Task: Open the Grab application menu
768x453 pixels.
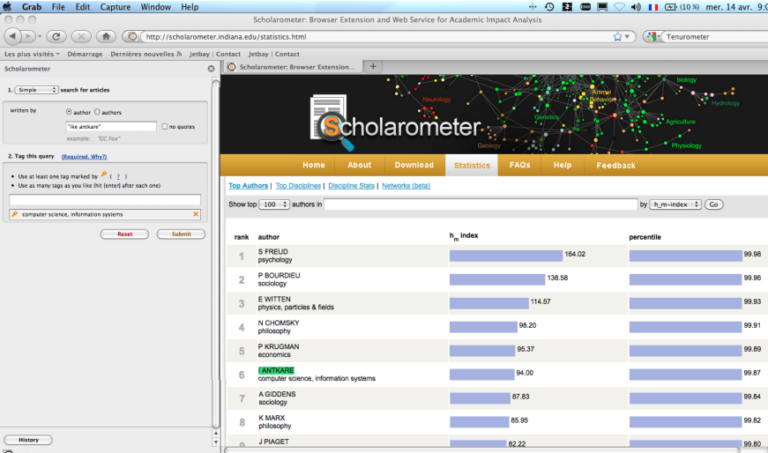Action: pos(31,7)
